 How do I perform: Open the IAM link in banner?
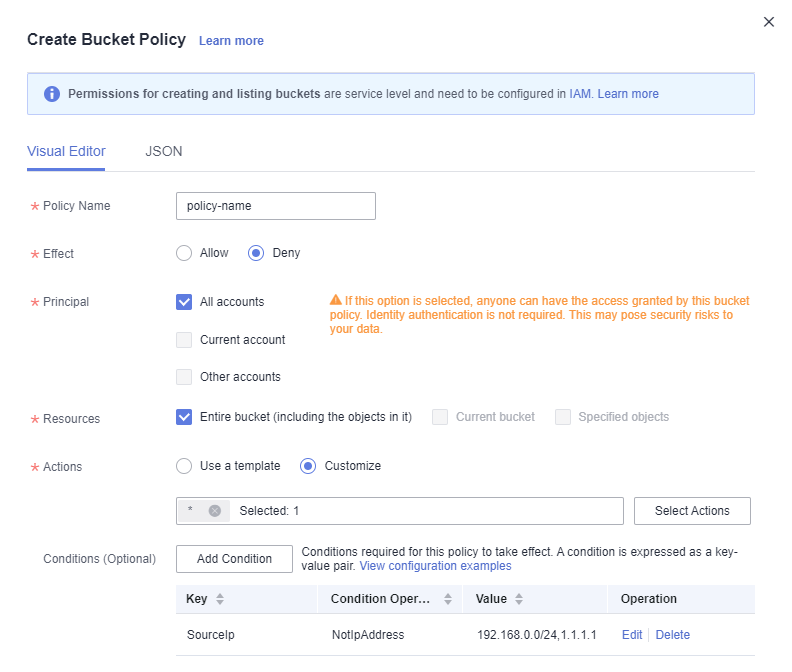[x=580, y=94]
